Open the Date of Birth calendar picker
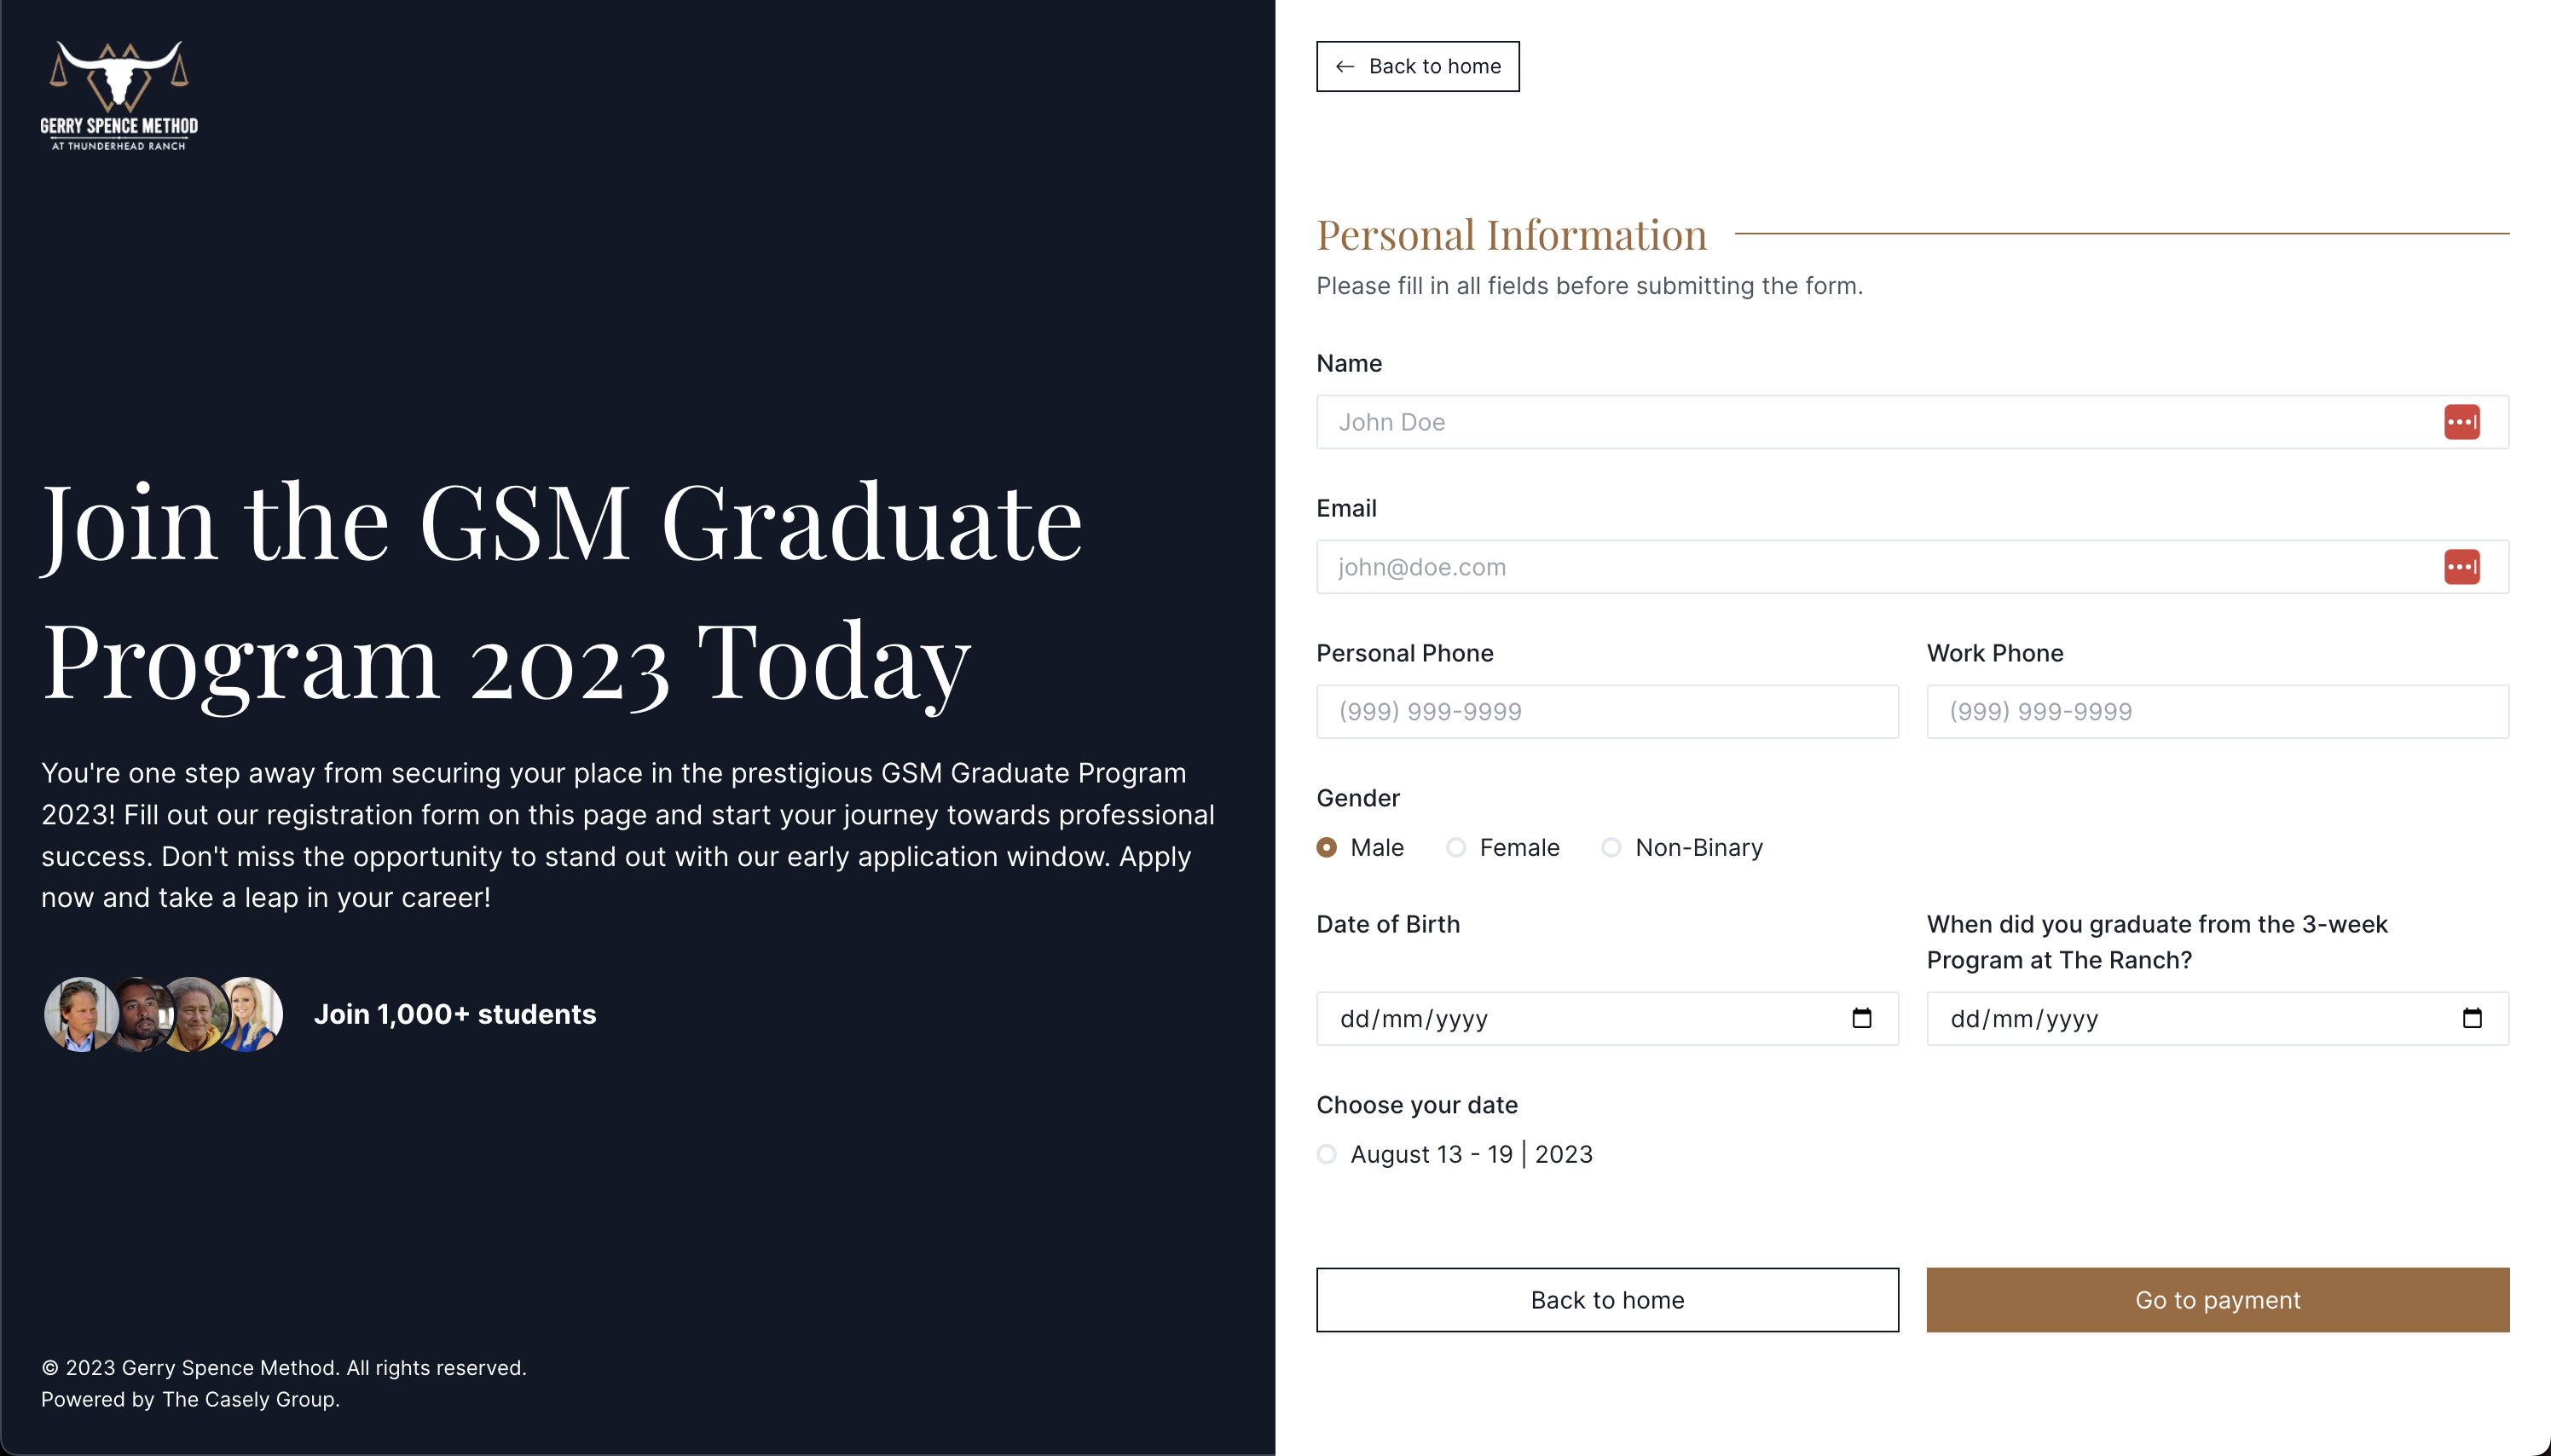Viewport: 2551px width, 1456px height. pos(1861,1018)
